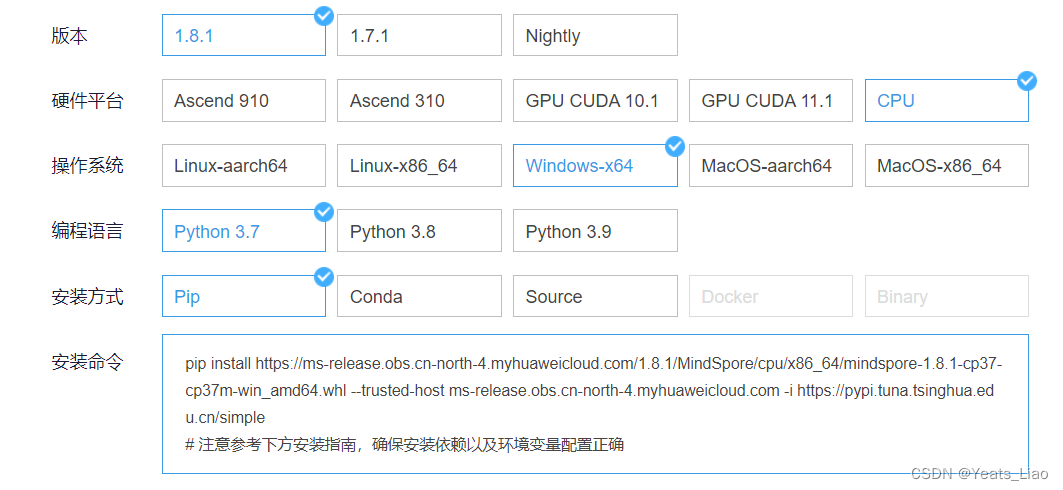Viewport: 1063px width, 490px height.
Task: Select Ascend 310 hardware platform
Action: pyautogui.click(x=420, y=100)
